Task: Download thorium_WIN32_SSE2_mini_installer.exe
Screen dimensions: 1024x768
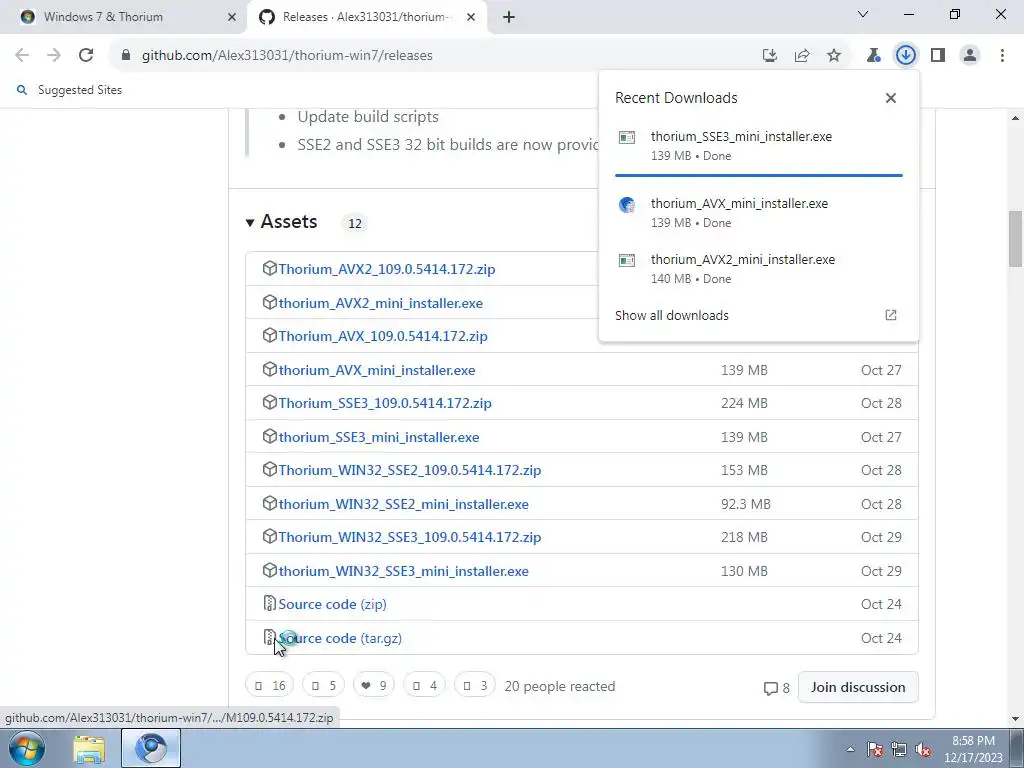Action: tap(404, 504)
